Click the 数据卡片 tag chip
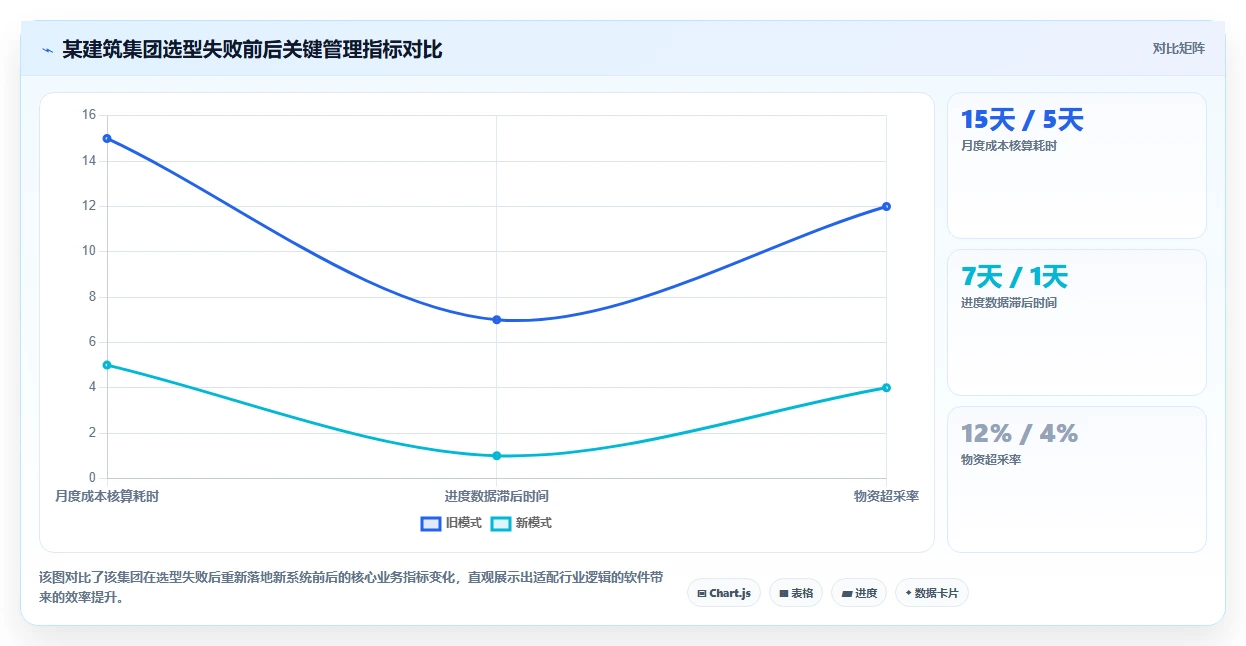Viewport: 1246px width, 646px height. point(932,593)
